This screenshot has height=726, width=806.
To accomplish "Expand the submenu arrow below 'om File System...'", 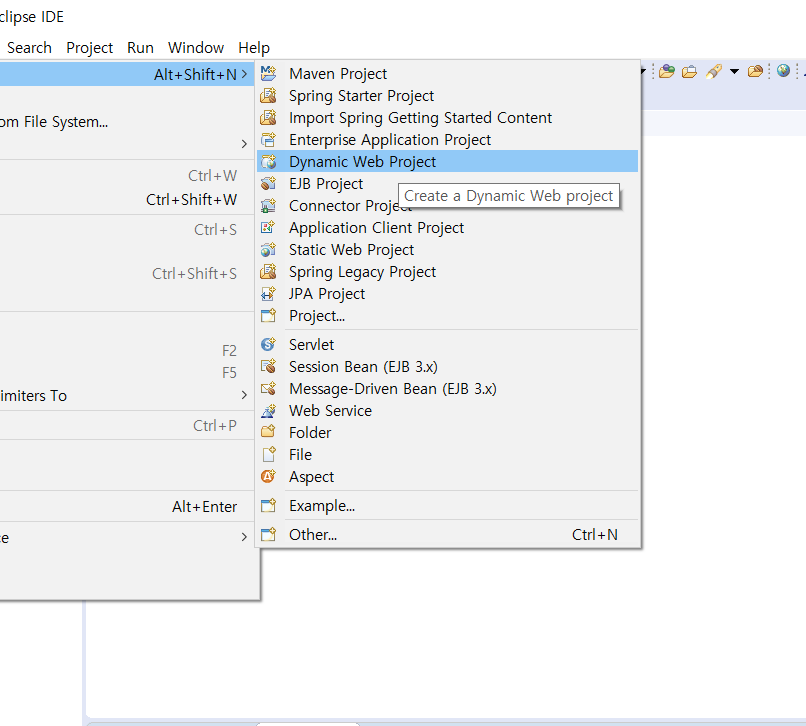I will 244,144.
